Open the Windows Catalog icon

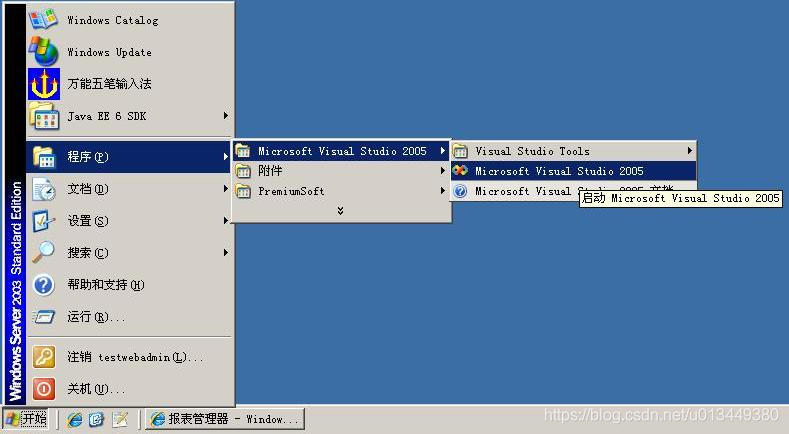(x=43, y=19)
